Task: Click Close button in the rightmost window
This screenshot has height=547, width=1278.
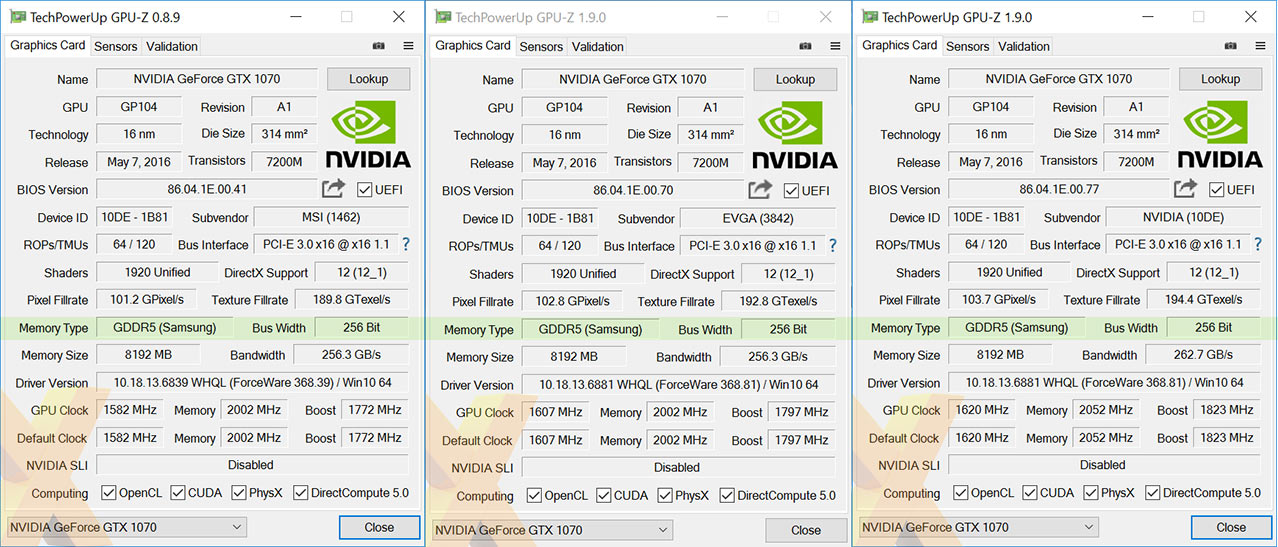Action: coord(1231,527)
